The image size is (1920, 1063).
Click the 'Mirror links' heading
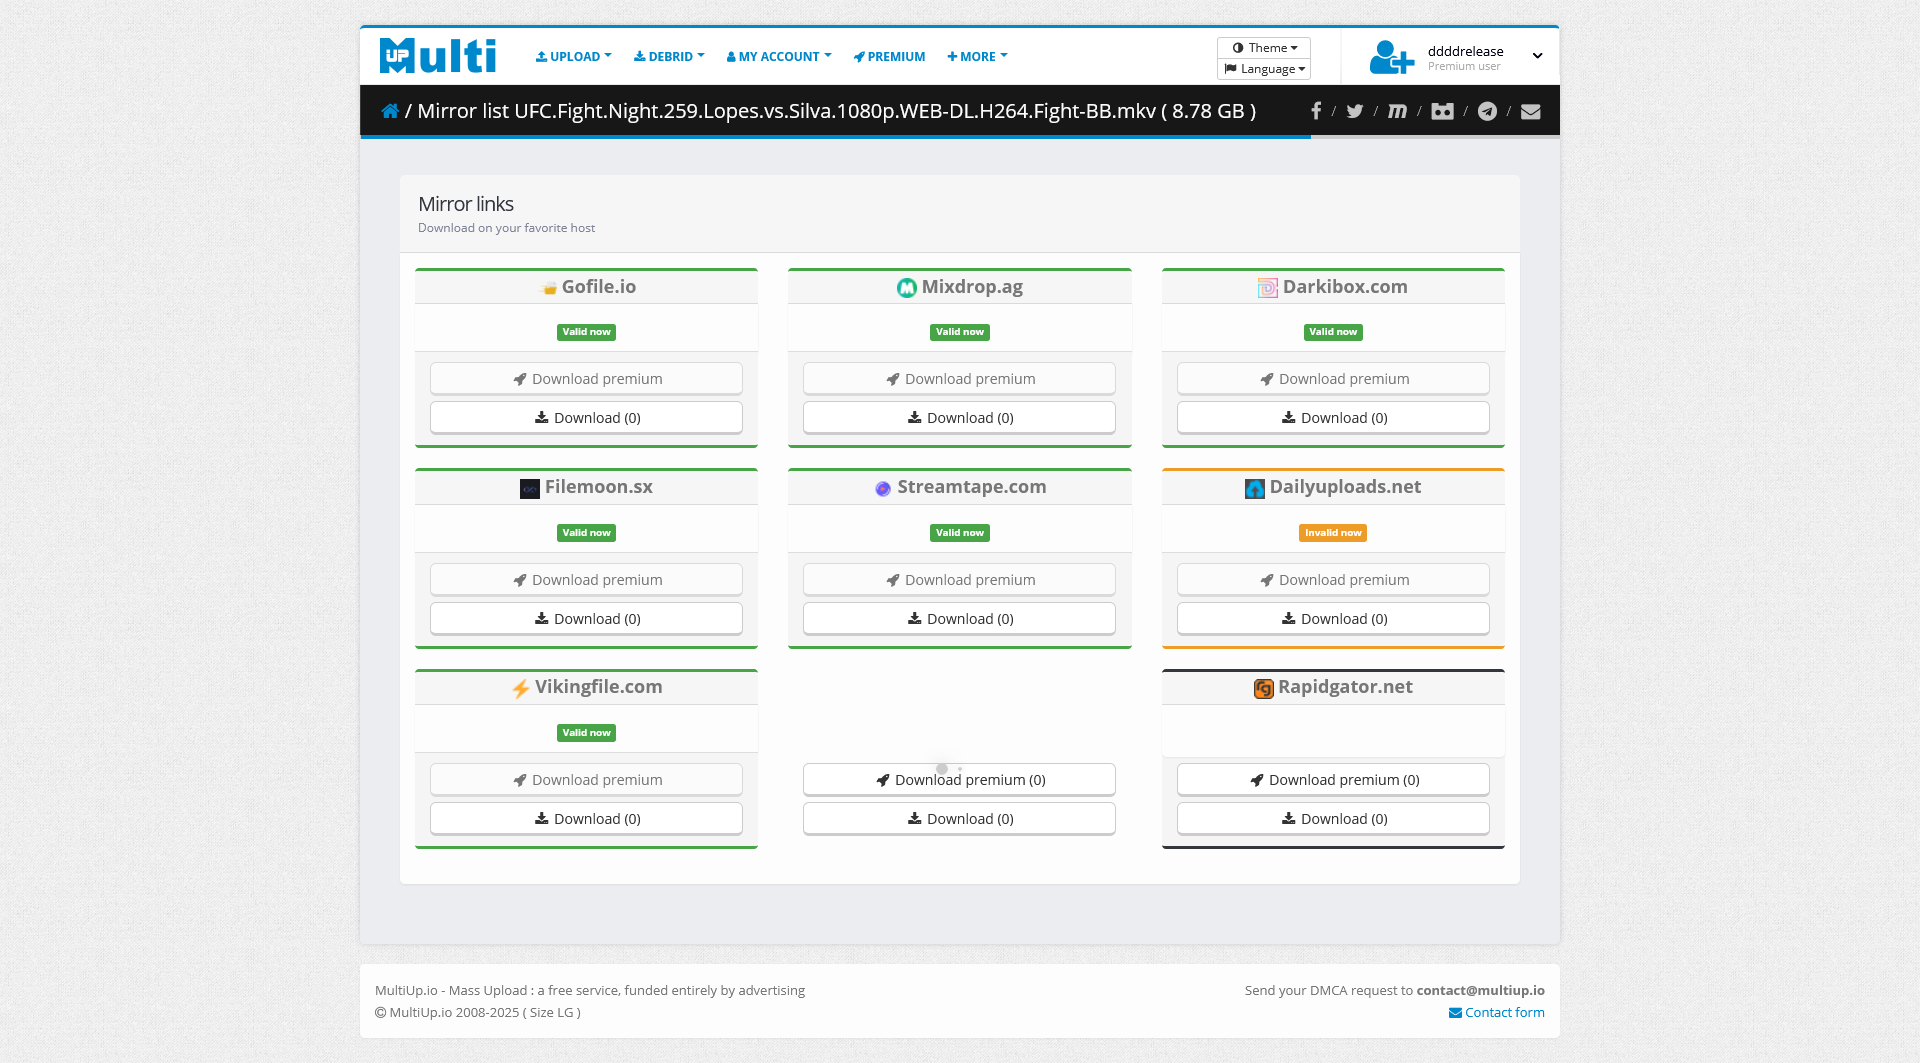click(x=466, y=204)
